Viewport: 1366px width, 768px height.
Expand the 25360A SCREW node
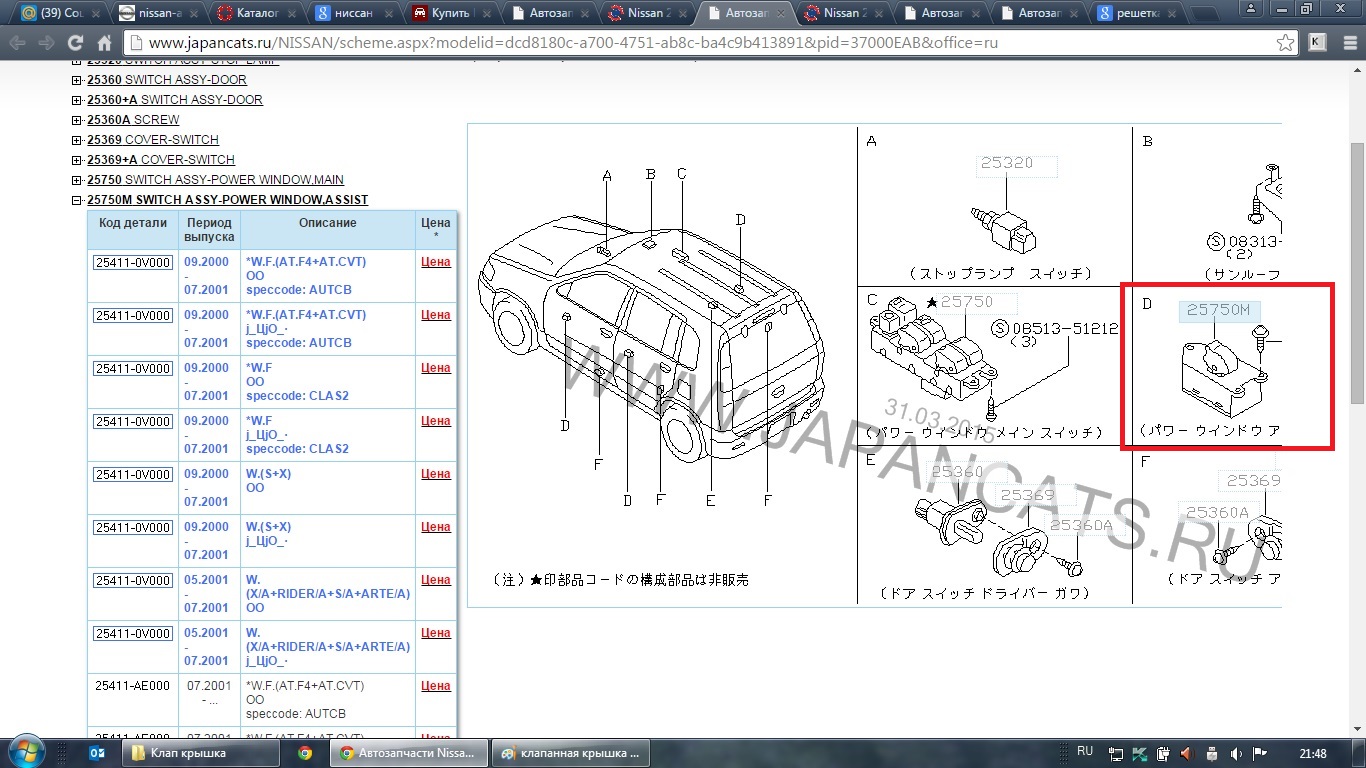click(x=77, y=120)
